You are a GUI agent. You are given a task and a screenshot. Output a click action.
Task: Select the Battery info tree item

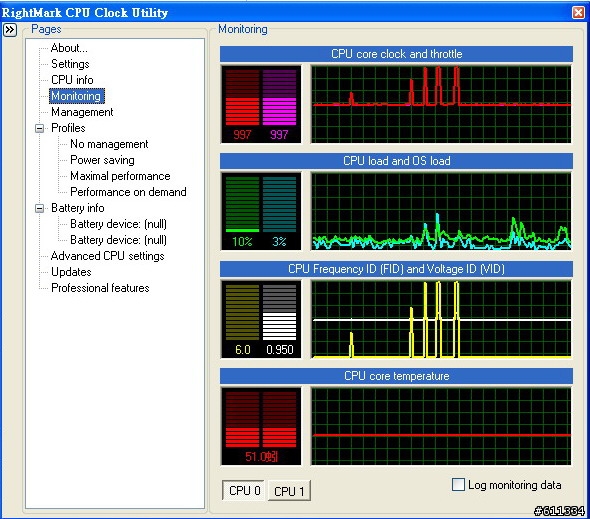point(78,208)
